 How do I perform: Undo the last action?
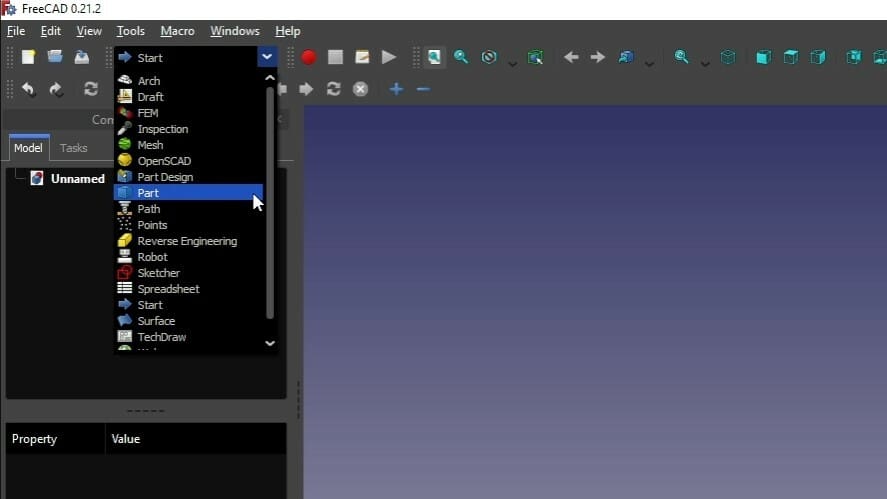[28, 89]
